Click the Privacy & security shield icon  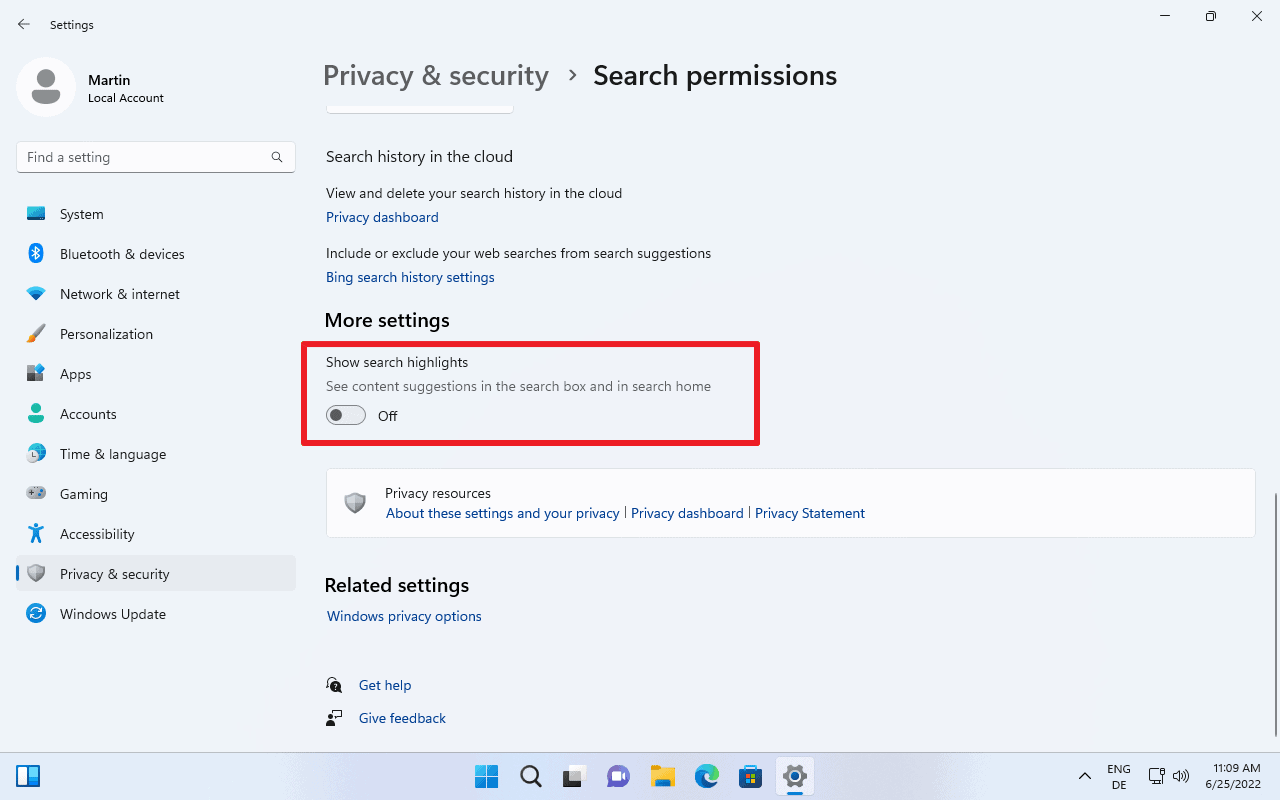tap(36, 574)
